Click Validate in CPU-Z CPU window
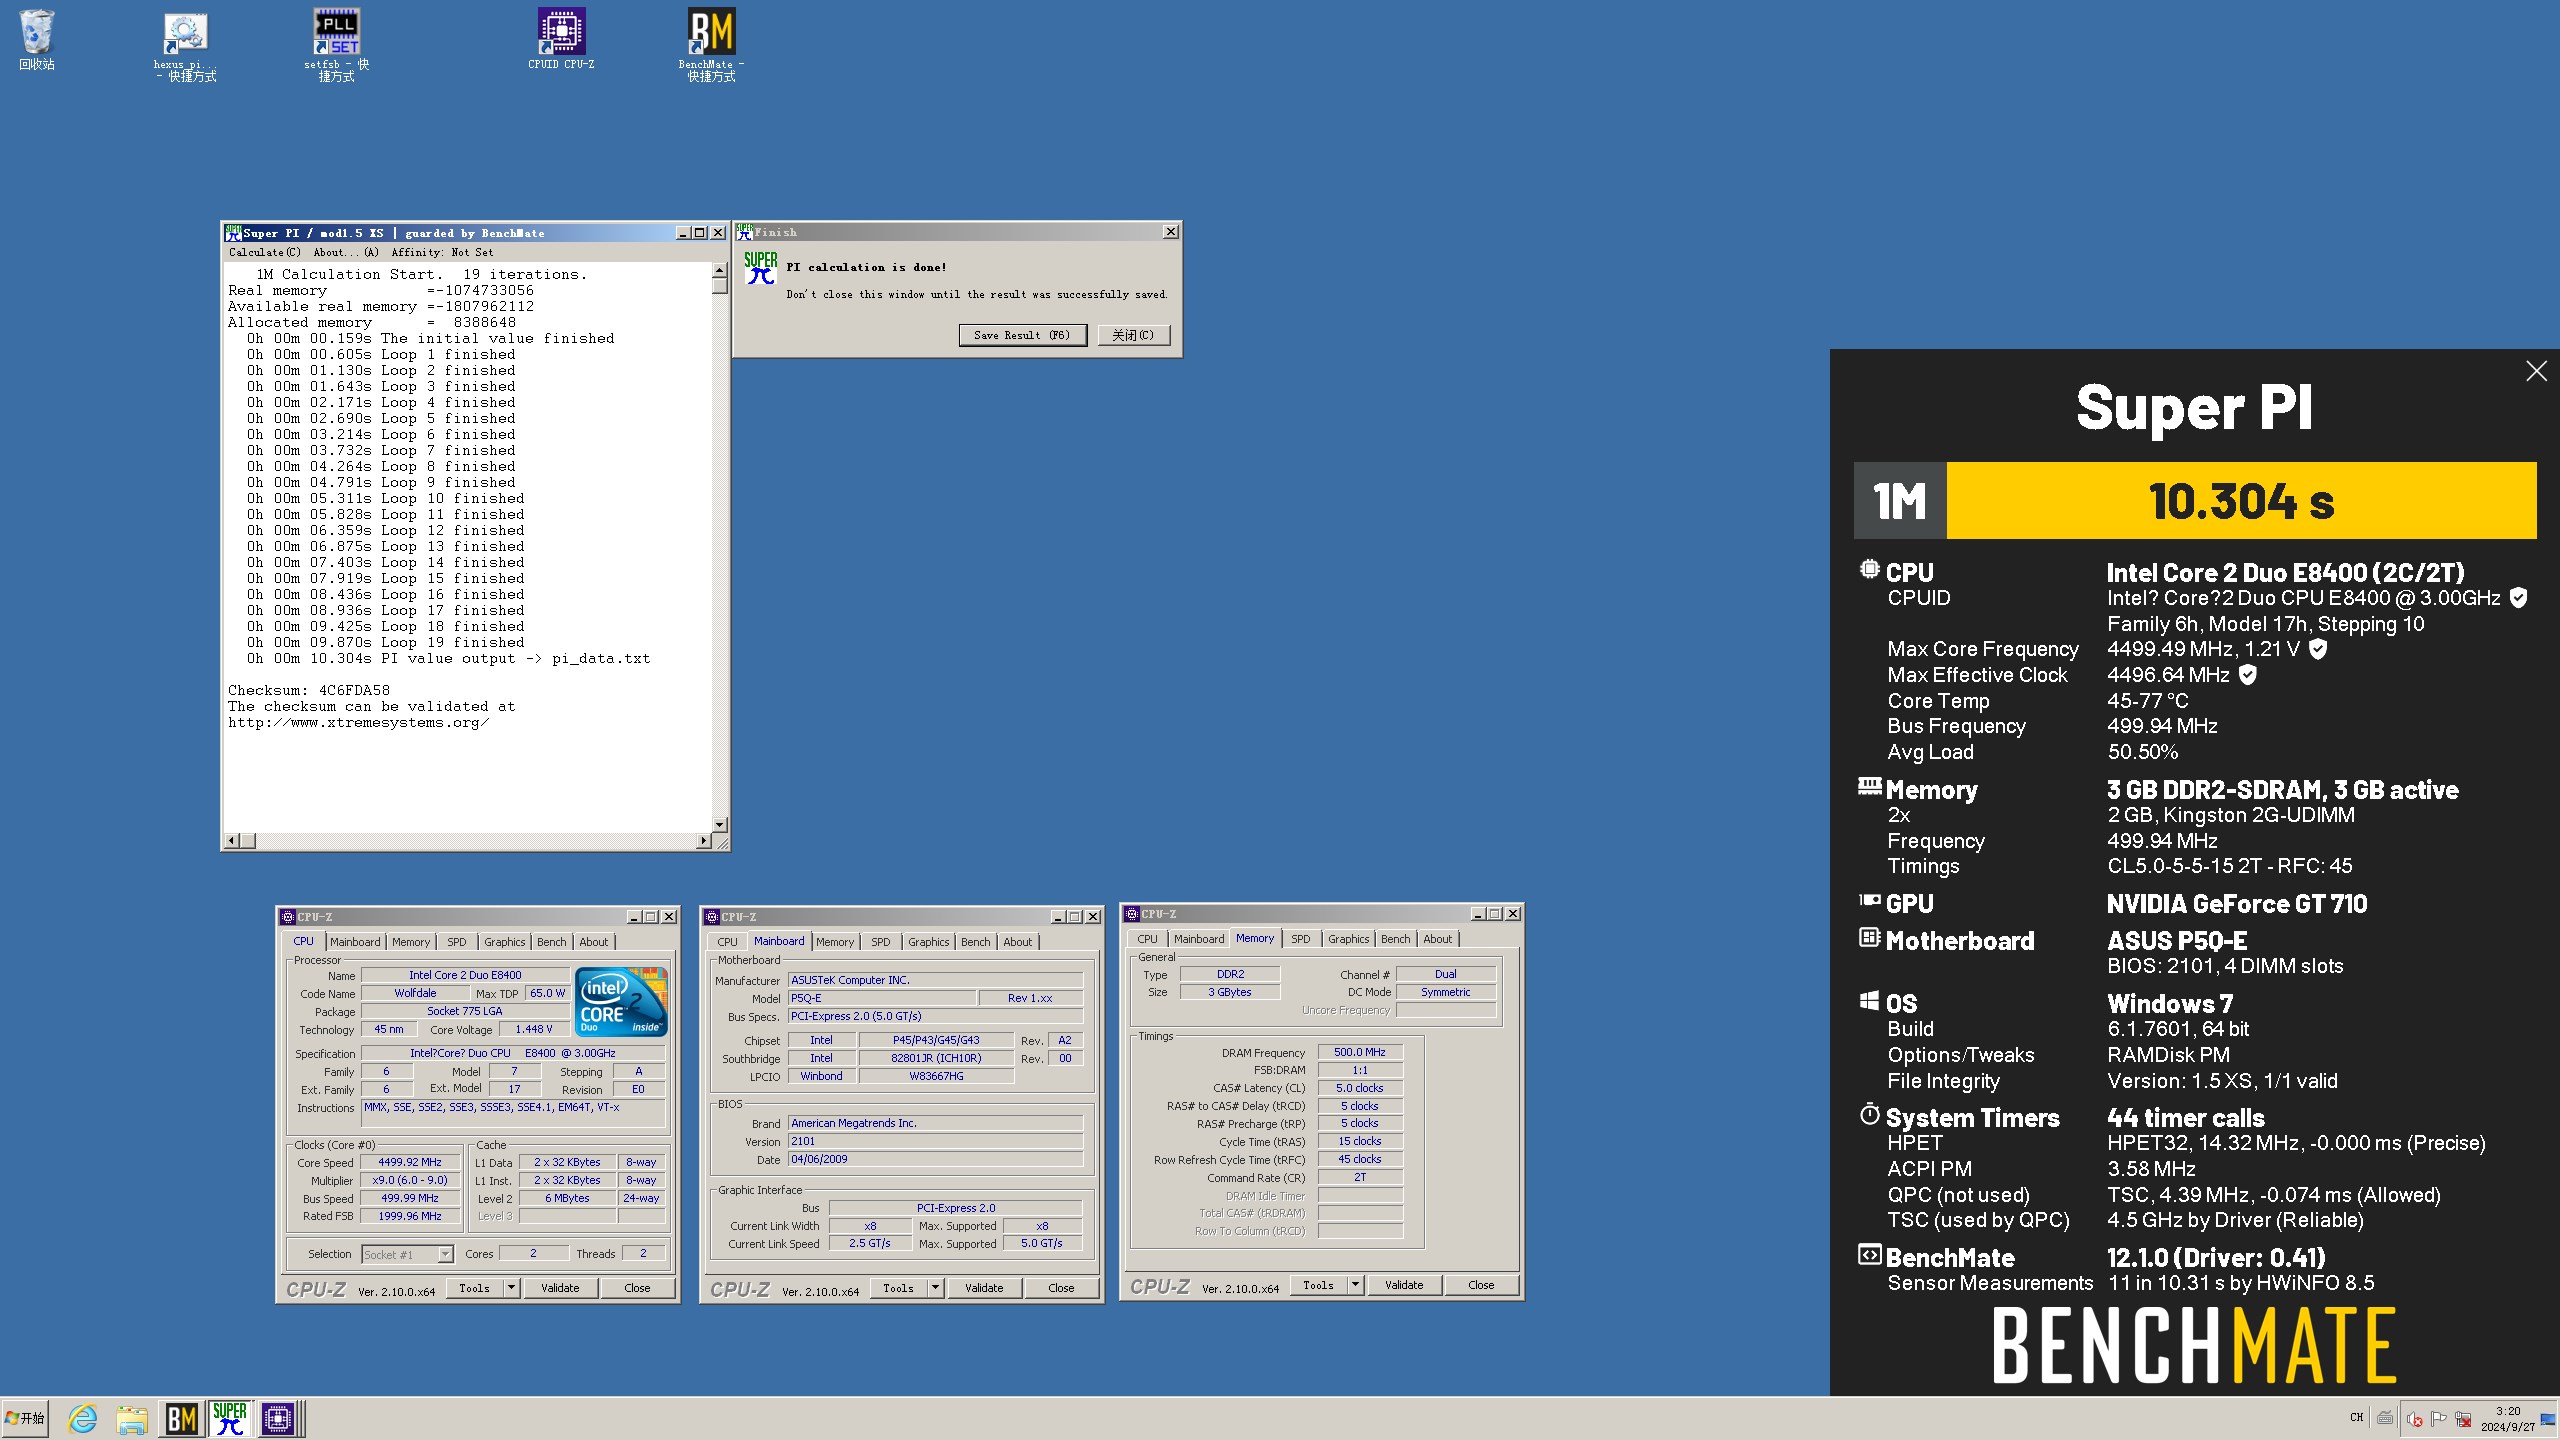The image size is (2560, 1440). pos(560,1288)
